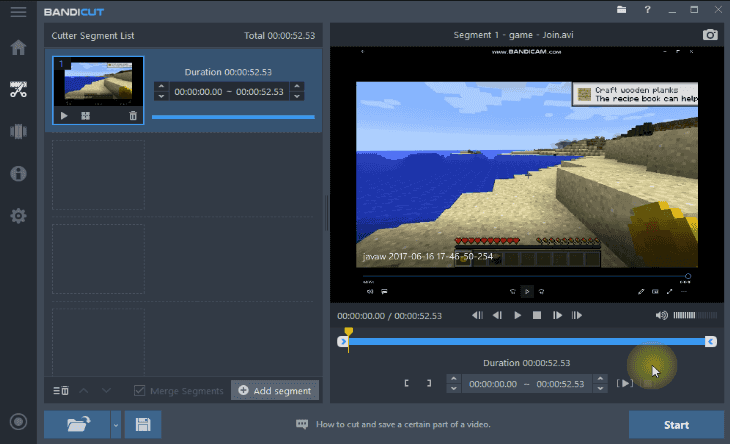Play the preview video
730x444 pixels.
coord(517,316)
